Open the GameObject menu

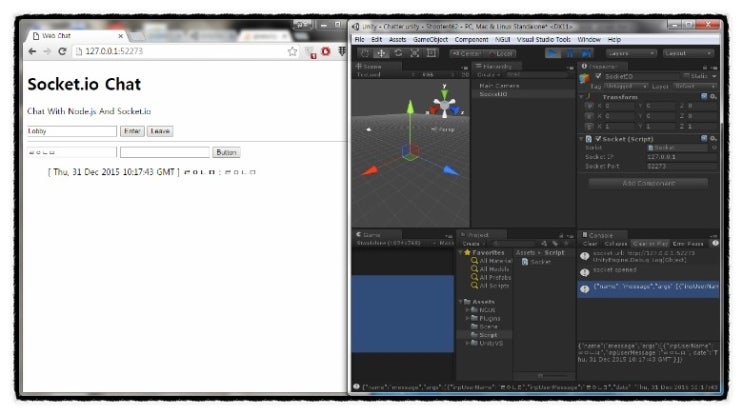[x=430, y=39]
